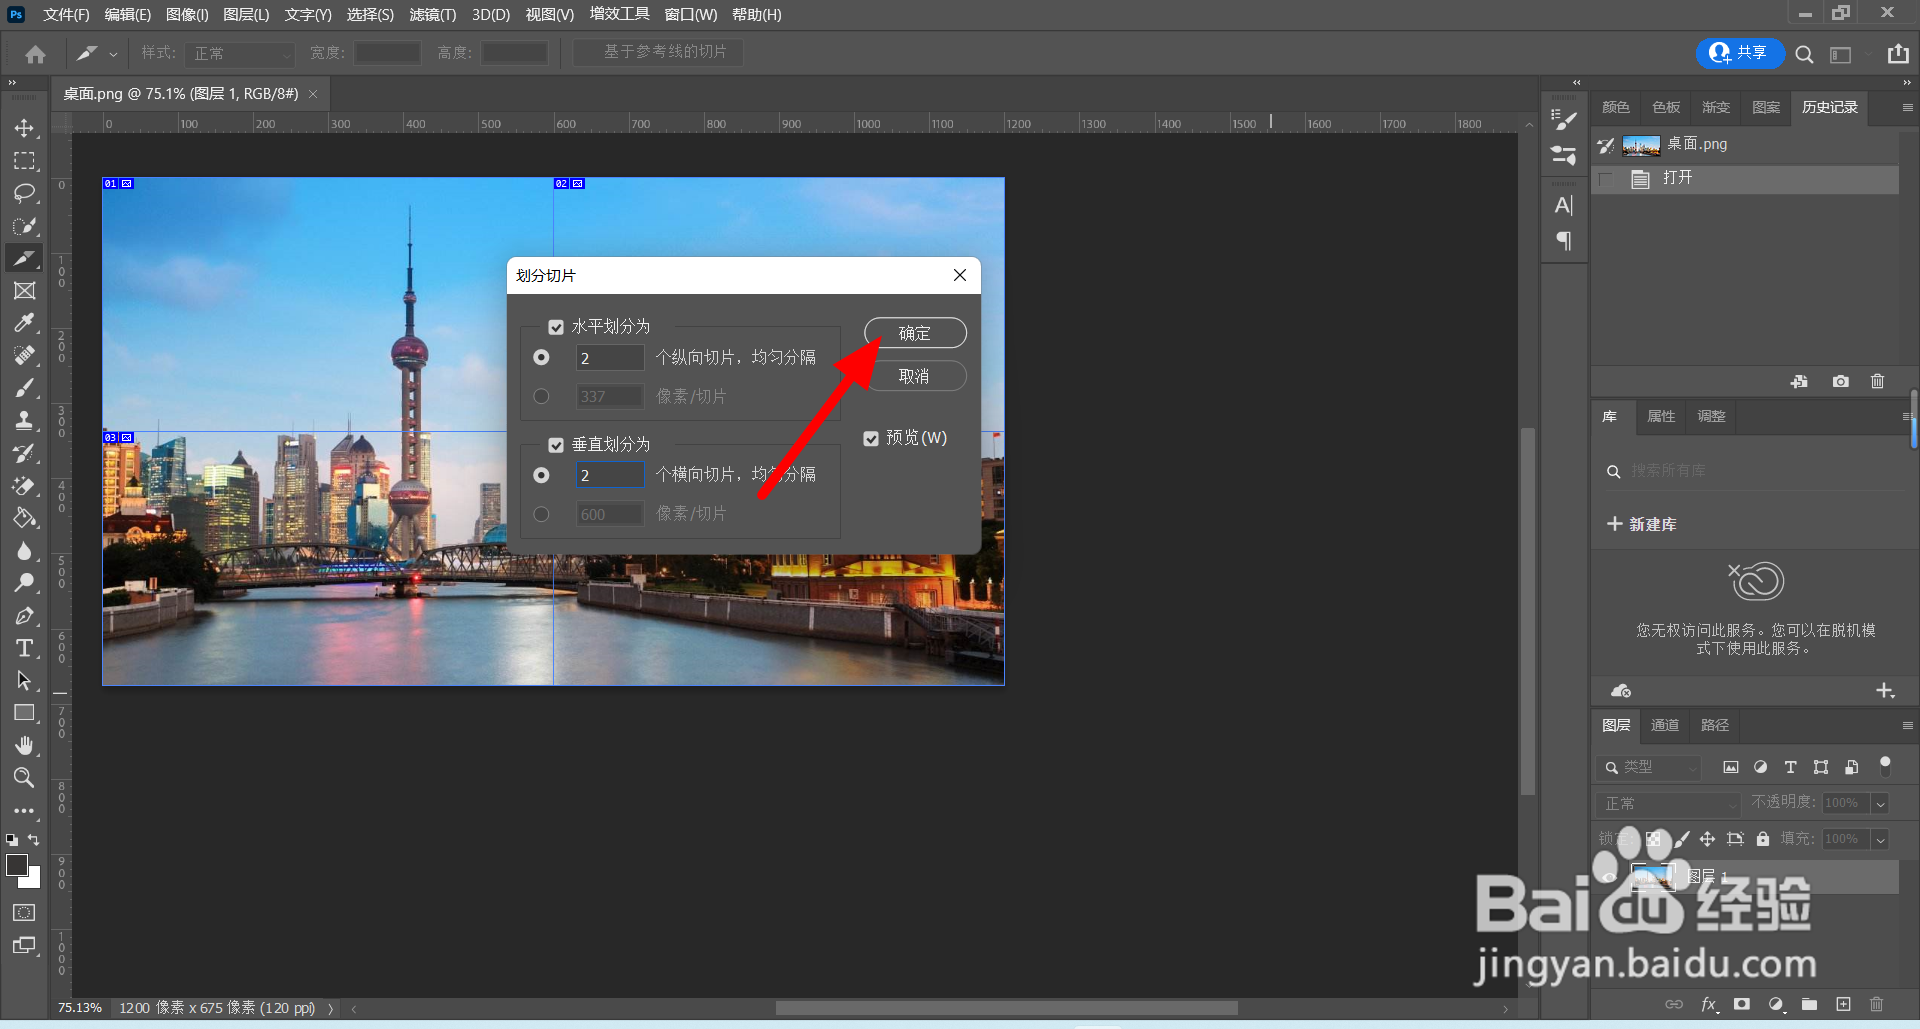The width and height of the screenshot is (1920, 1029).
Task: Select the Quick Selection tool
Action: click(x=24, y=226)
